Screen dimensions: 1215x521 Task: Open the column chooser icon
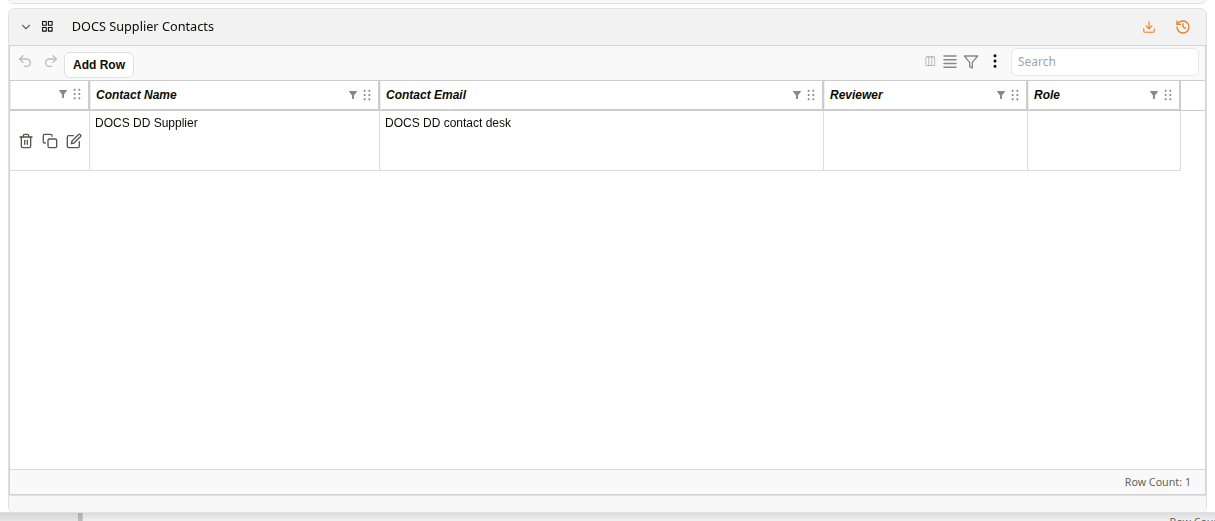[930, 61]
